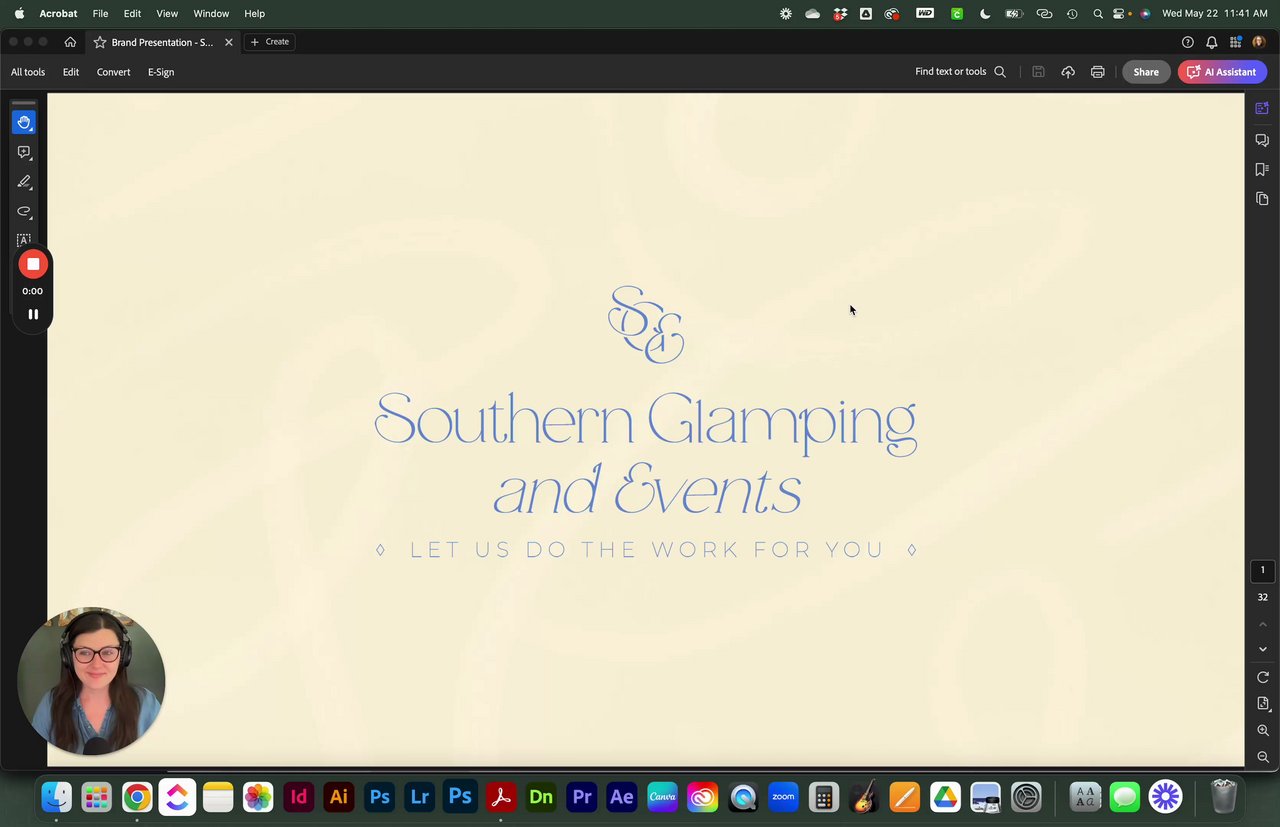Pick the freehand Draw lasso tool

24,211
